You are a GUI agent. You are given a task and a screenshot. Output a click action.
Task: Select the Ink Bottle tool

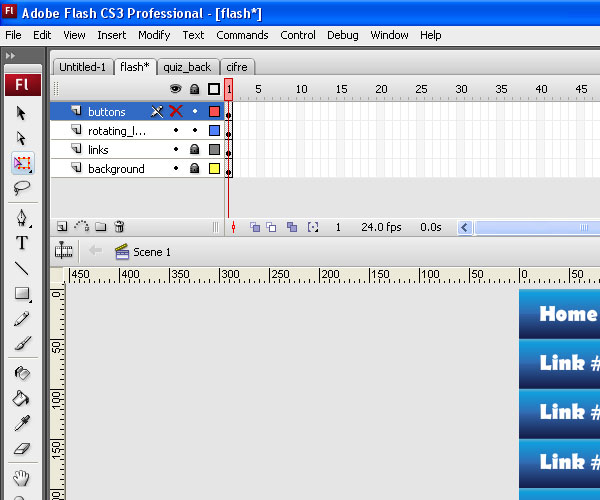pos(22,373)
